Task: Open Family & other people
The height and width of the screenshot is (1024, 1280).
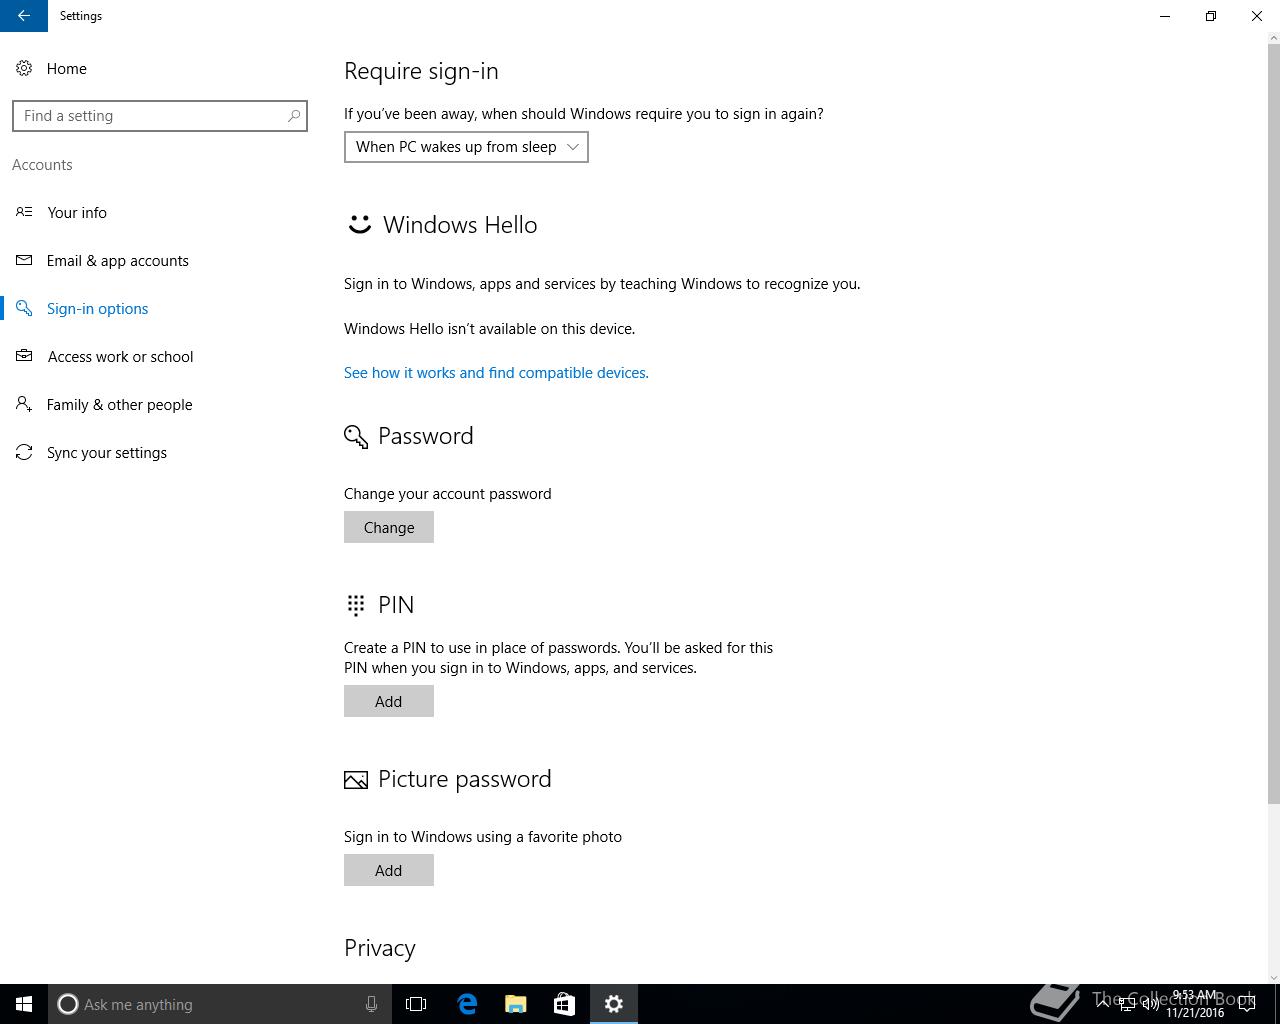Action: (x=120, y=404)
